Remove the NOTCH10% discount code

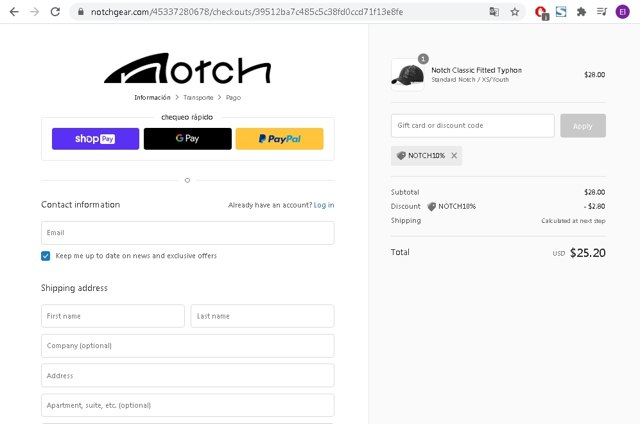(454, 155)
